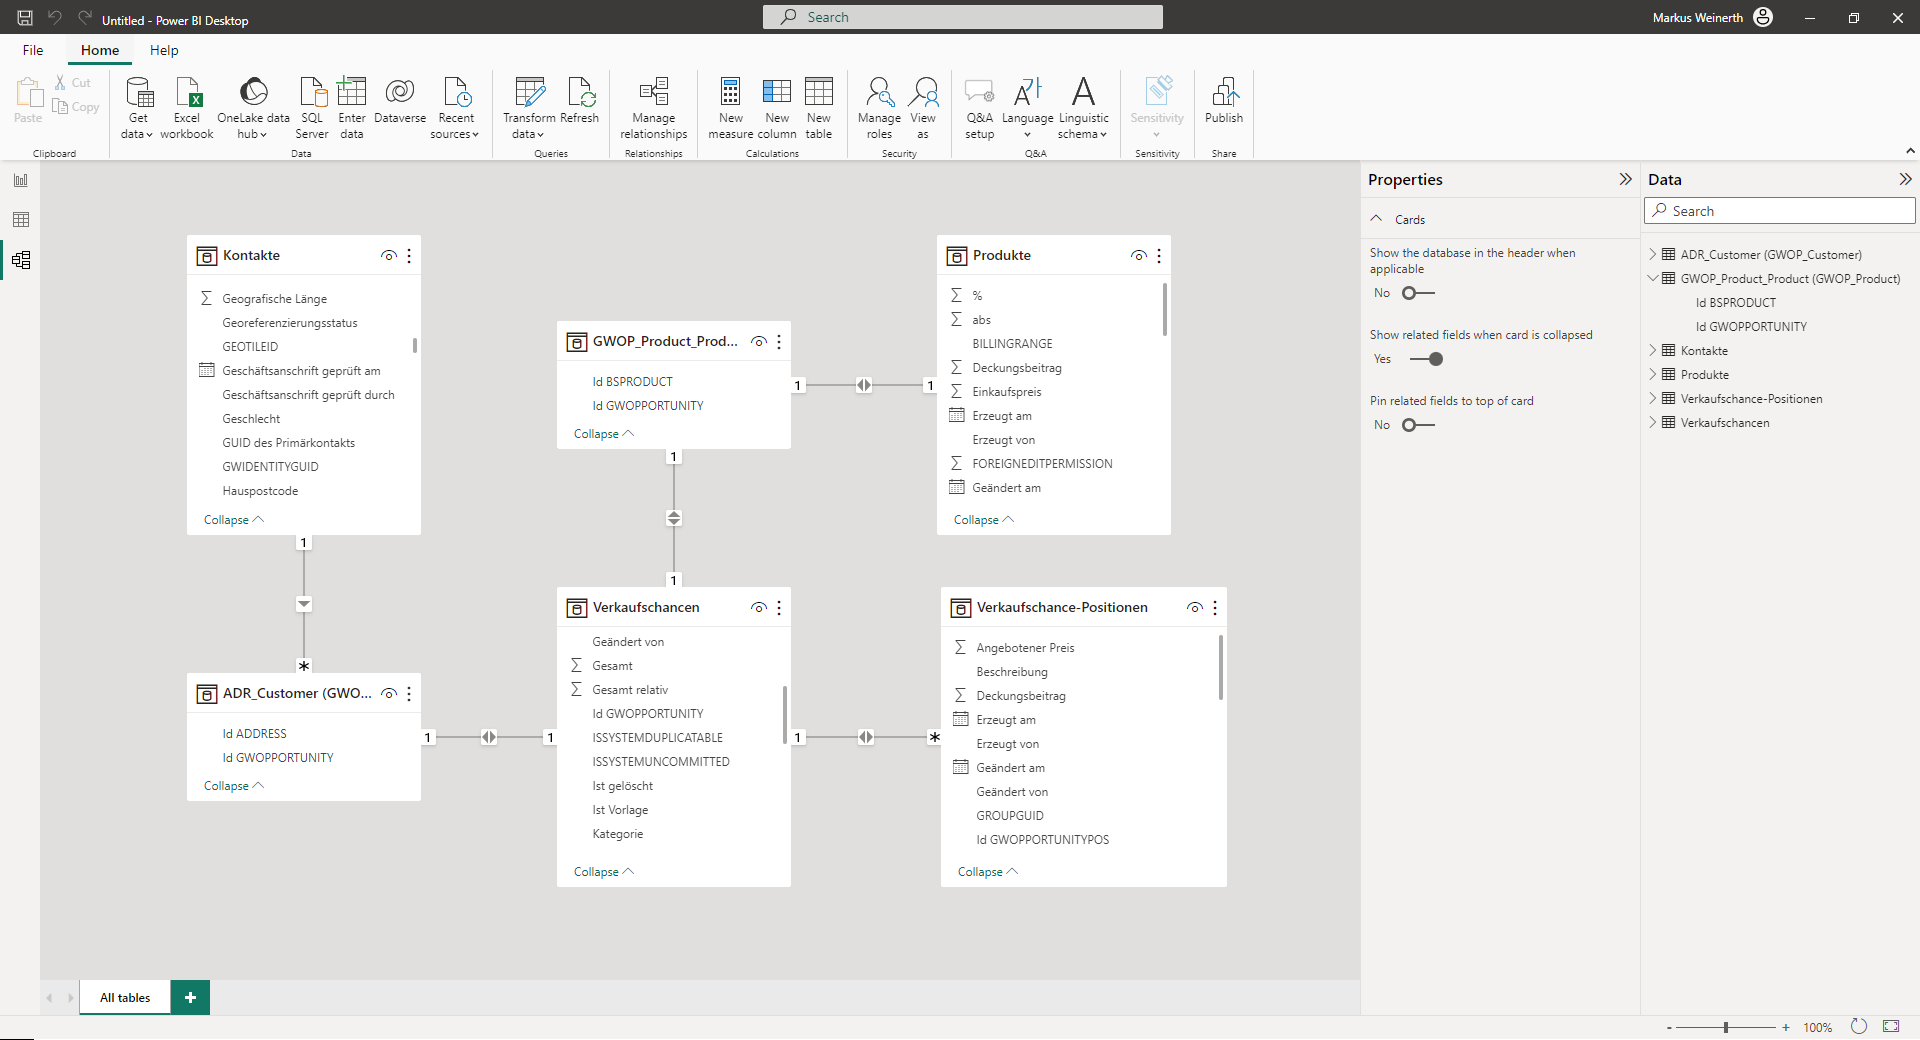The height and width of the screenshot is (1040, 1920).
Task: Zoom out with the minus button
Action: [1669, 1027]
